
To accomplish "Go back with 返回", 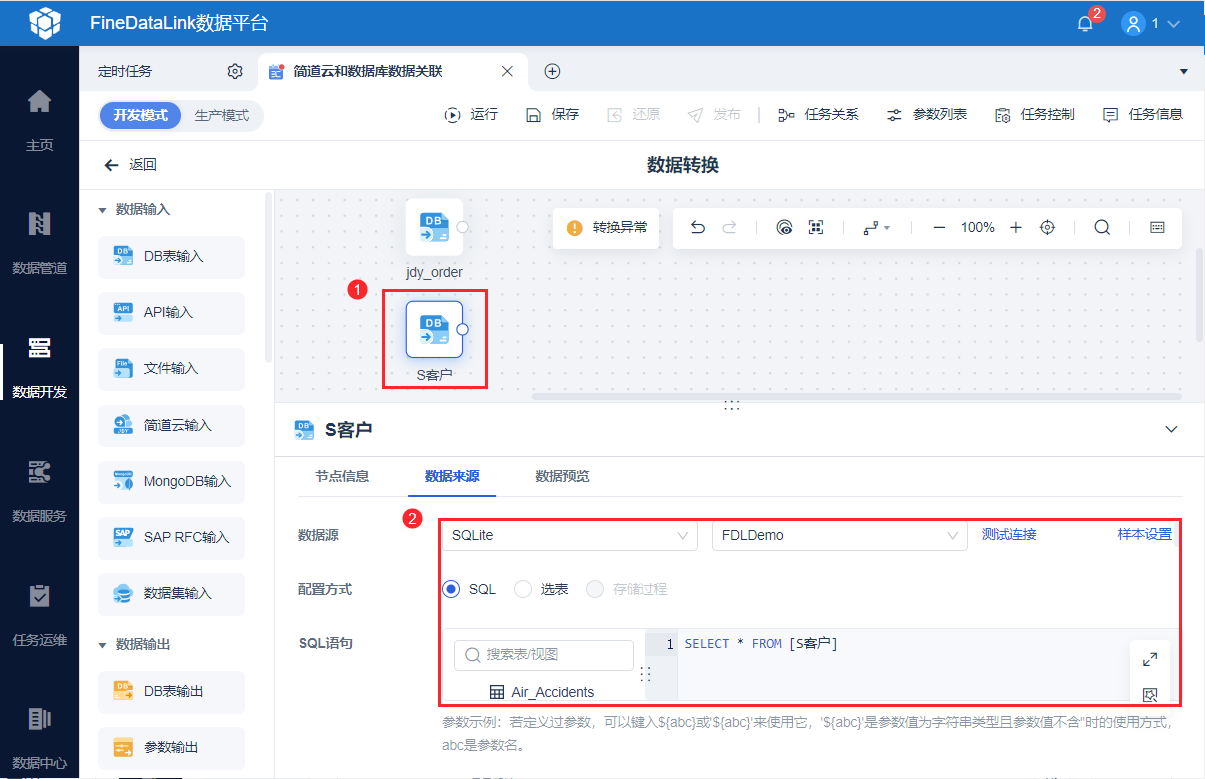I will tap(130, 165).
